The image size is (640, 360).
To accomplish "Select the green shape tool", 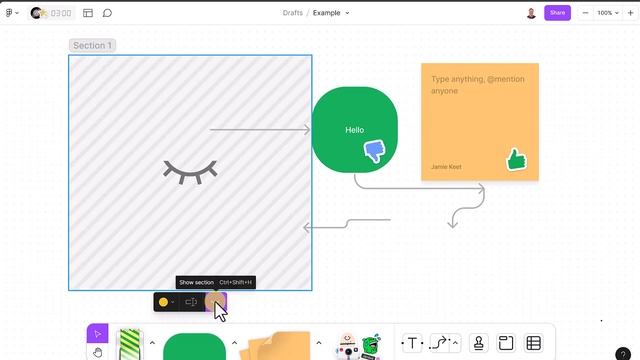I will point(194,347).
